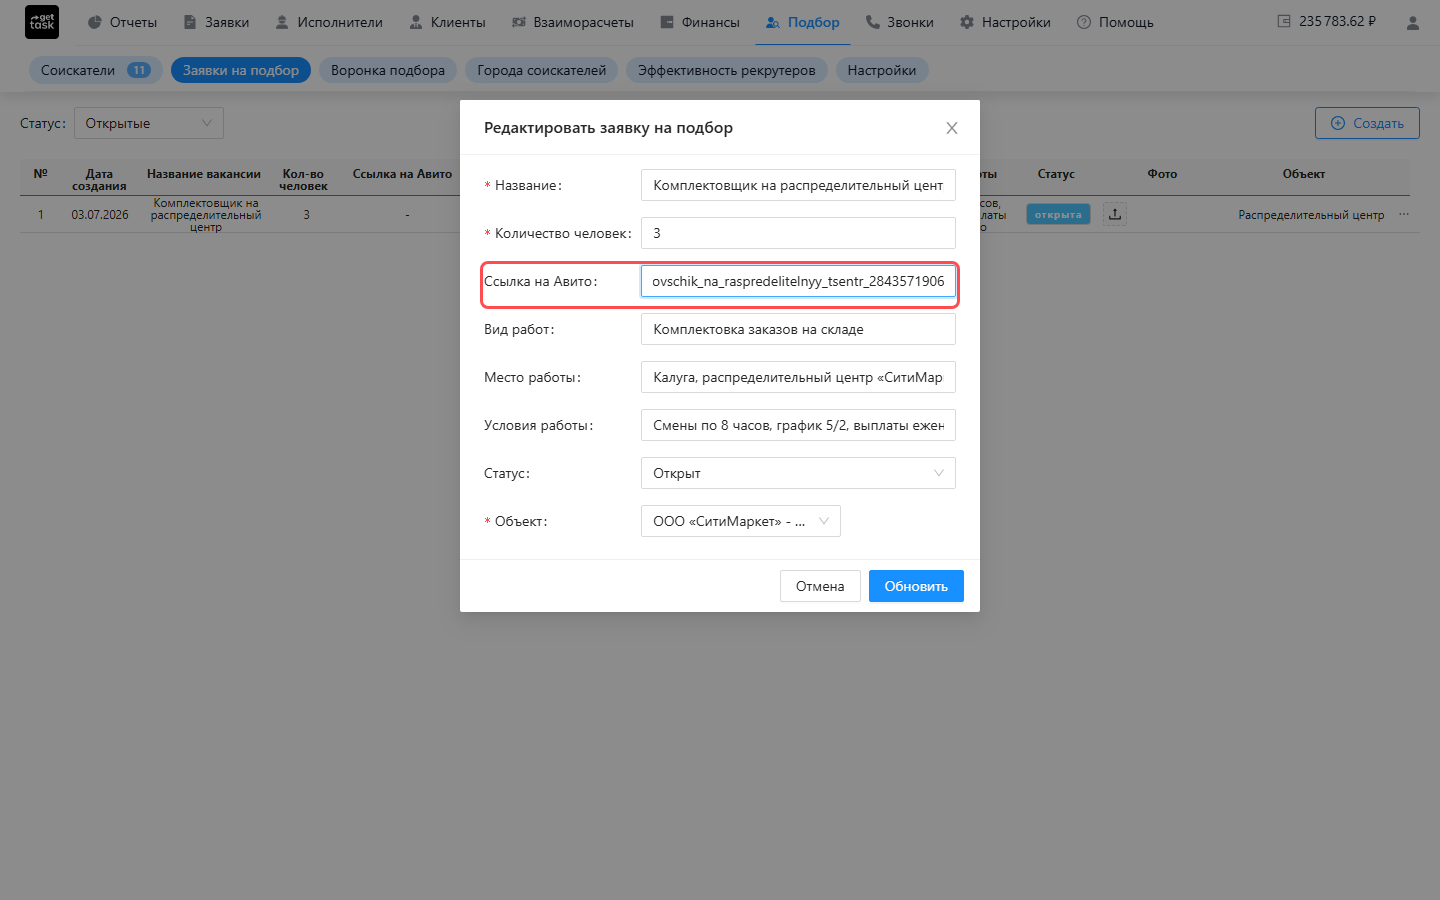Viewport: 1440px width, 900px height.
Task: Close the edit request dialog
Action: tap(952, 128)
